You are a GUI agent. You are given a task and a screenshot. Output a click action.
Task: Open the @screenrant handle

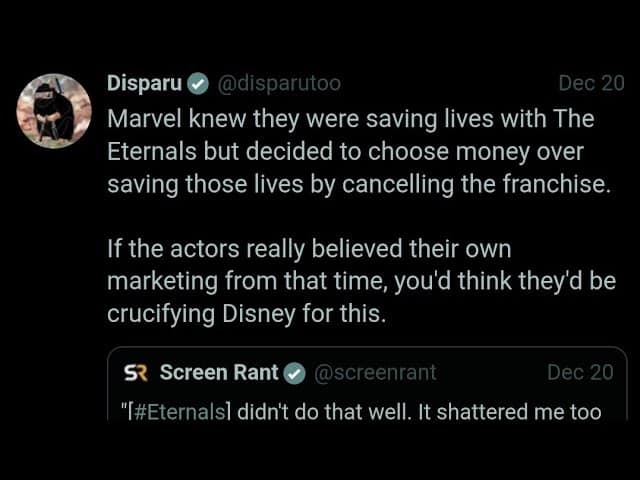375,373
